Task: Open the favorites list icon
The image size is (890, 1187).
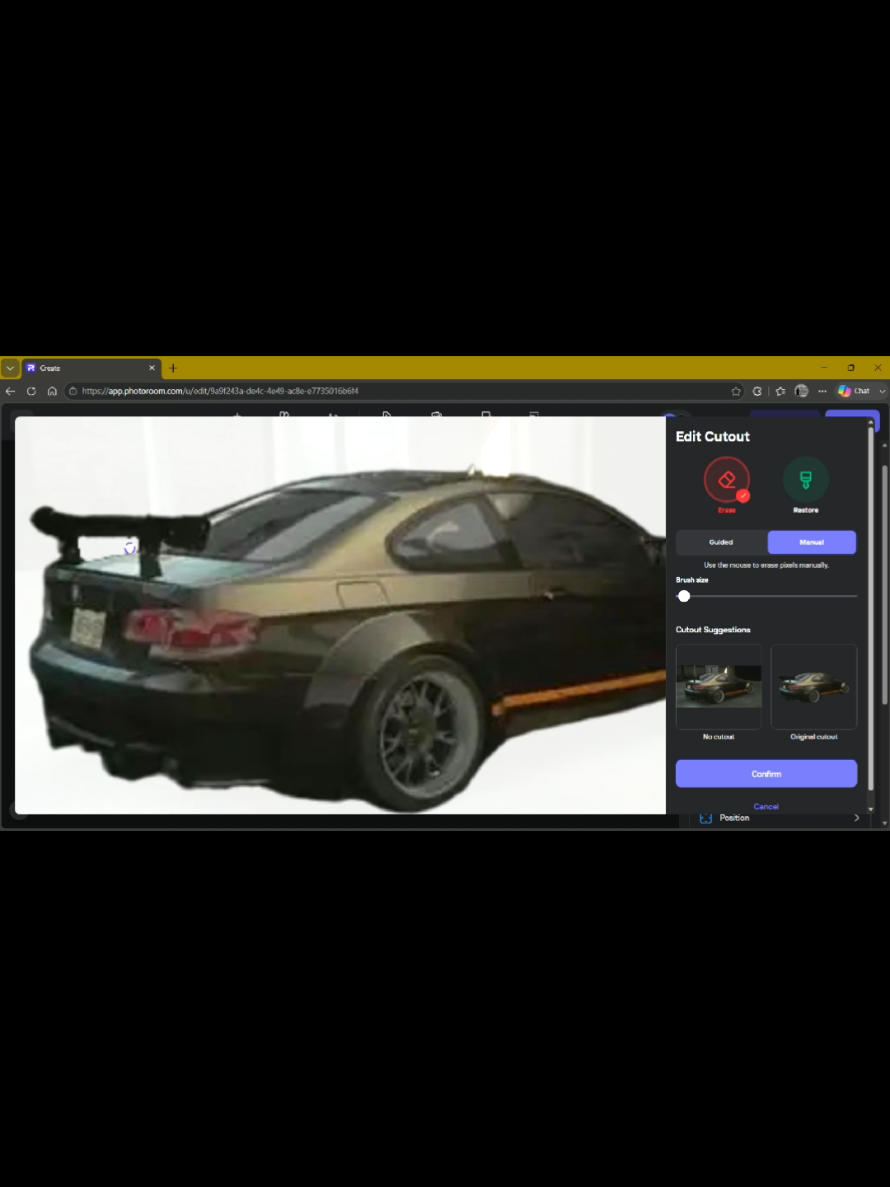Action: 780,391
